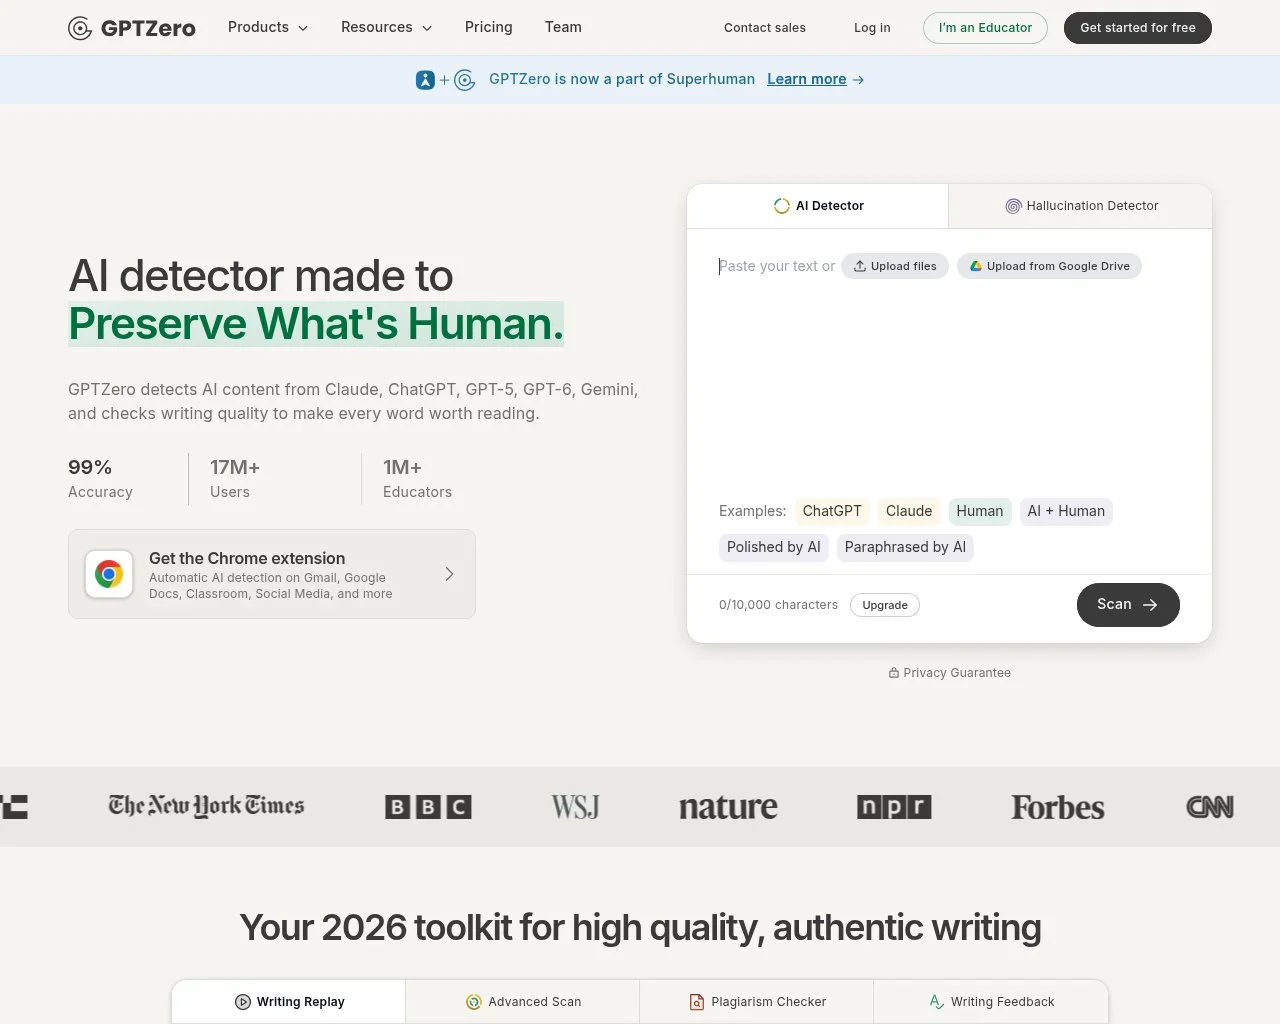
Task: Open the Resources dropdown menu
Action: click(x=386, y=27)
